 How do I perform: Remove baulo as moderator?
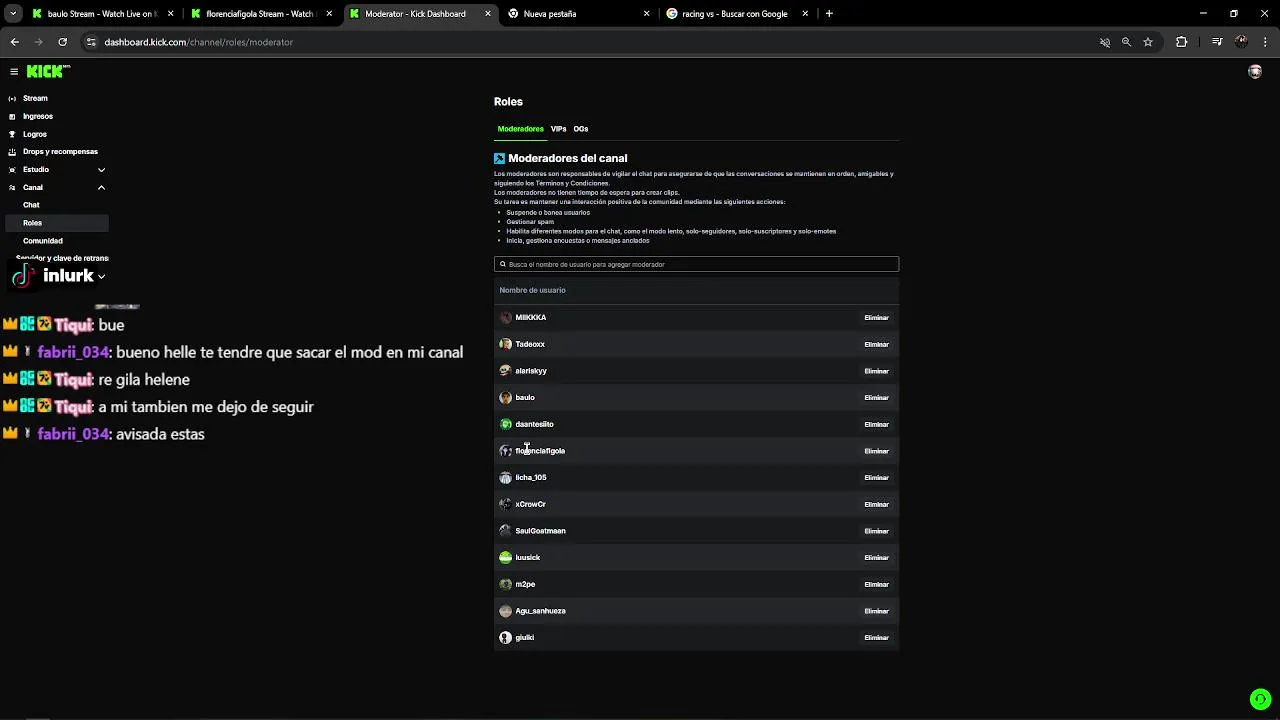(x=877, y=398)
